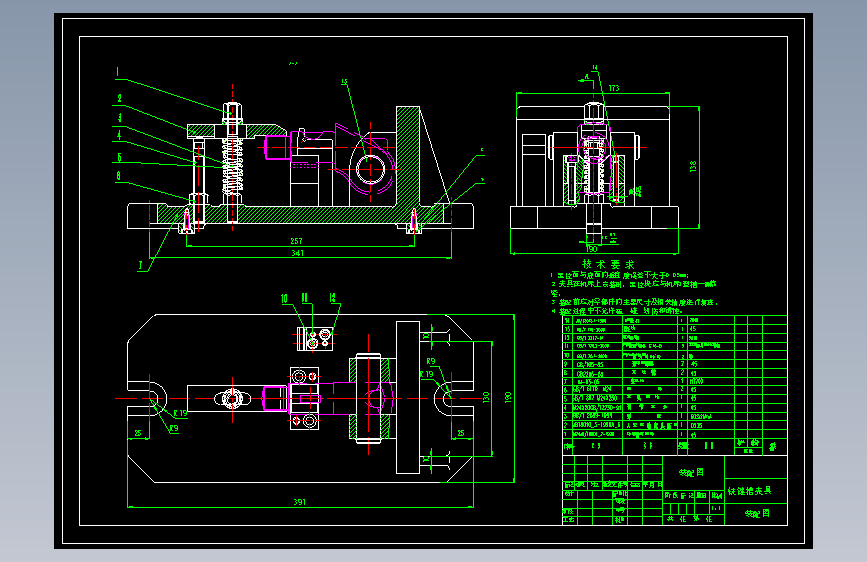Select technical requirement line 3 text
The width and height of the screenshot is (867, 562).
click(x=635, y=303)
